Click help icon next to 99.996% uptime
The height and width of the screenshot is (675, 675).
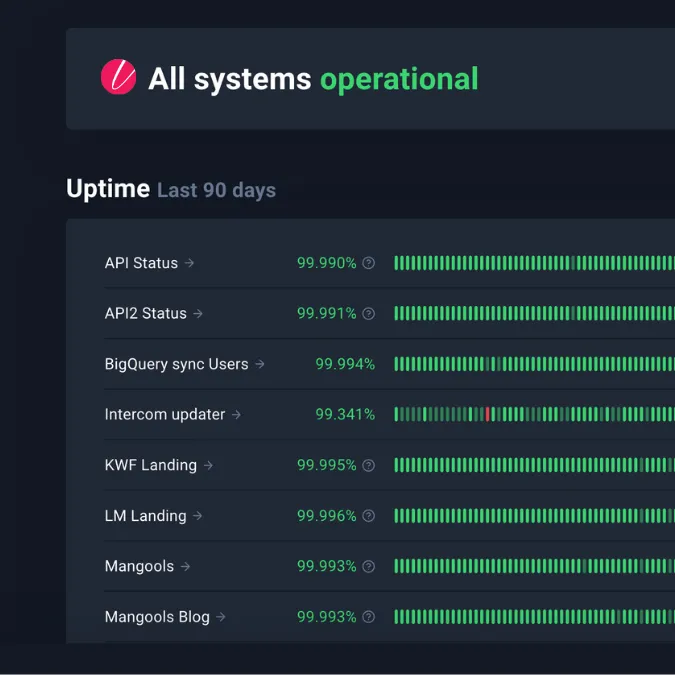pos(368,515)
